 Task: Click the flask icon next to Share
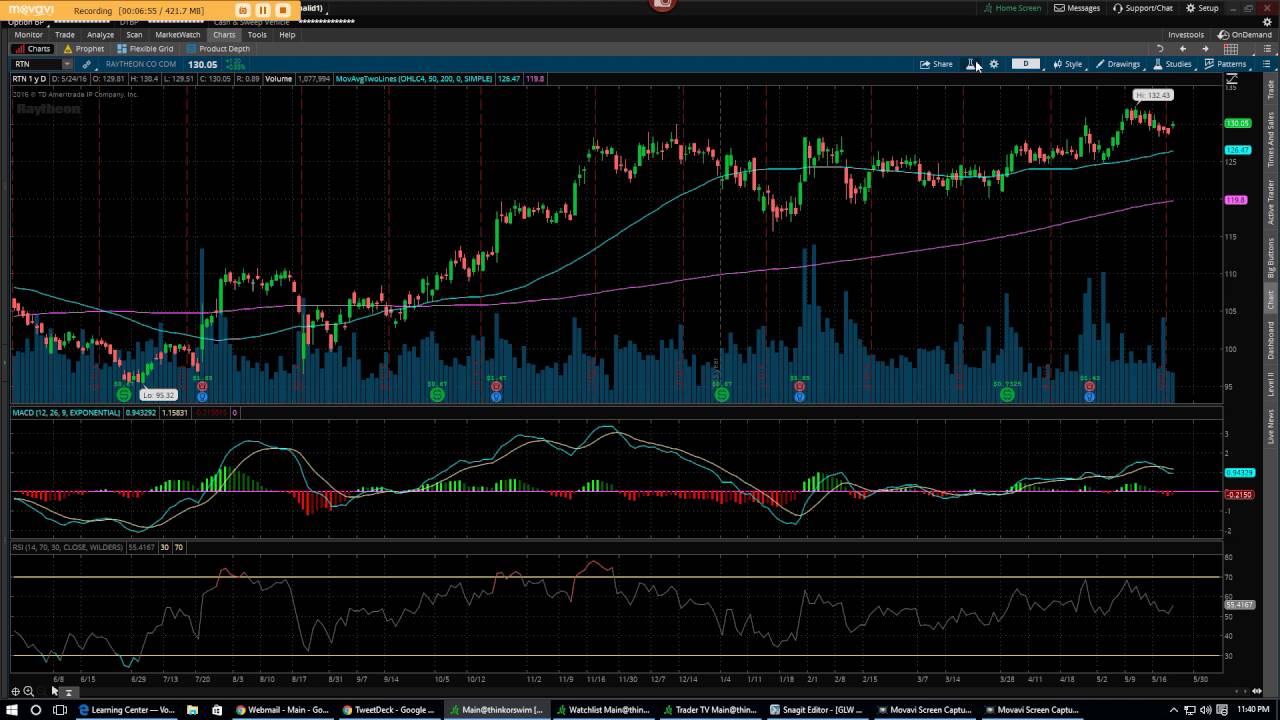(970, 64)
